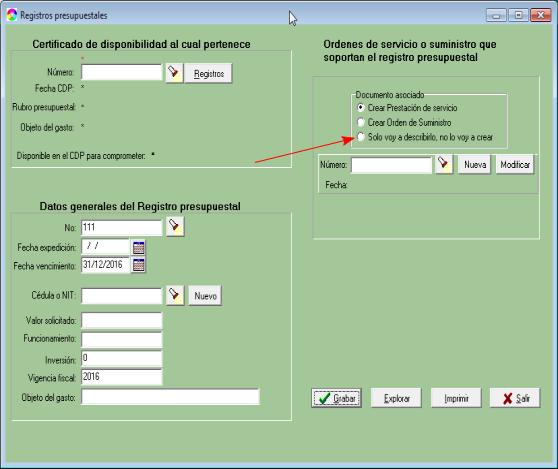Exit with the Salir button

(515, 398)
